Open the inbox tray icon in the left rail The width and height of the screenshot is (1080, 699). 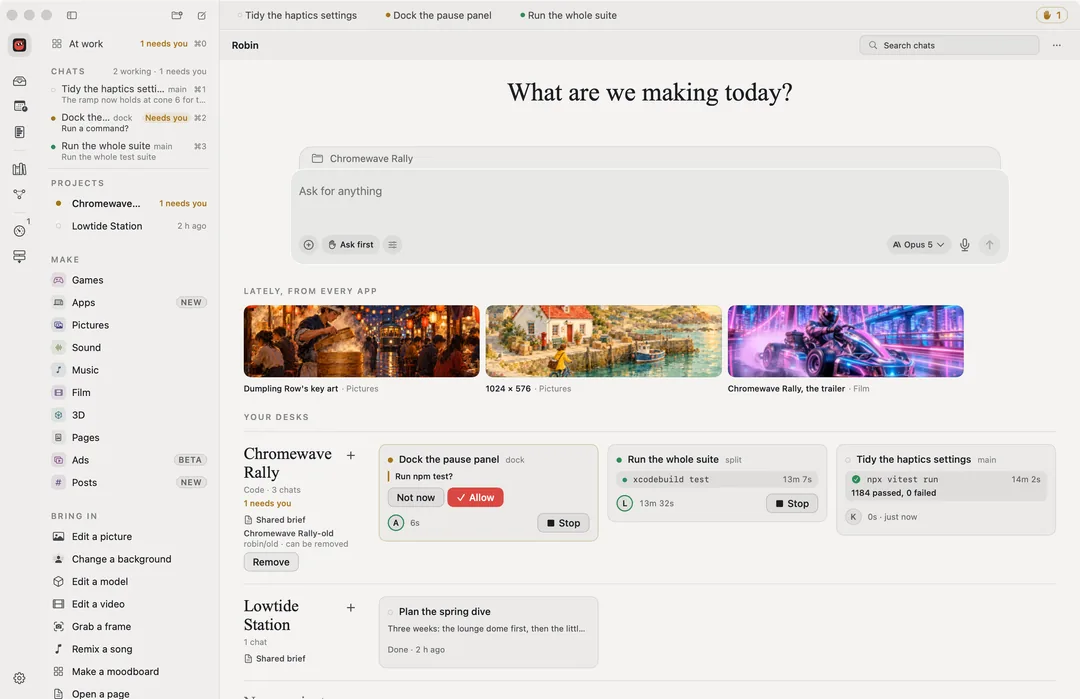(x=19, y=81)
